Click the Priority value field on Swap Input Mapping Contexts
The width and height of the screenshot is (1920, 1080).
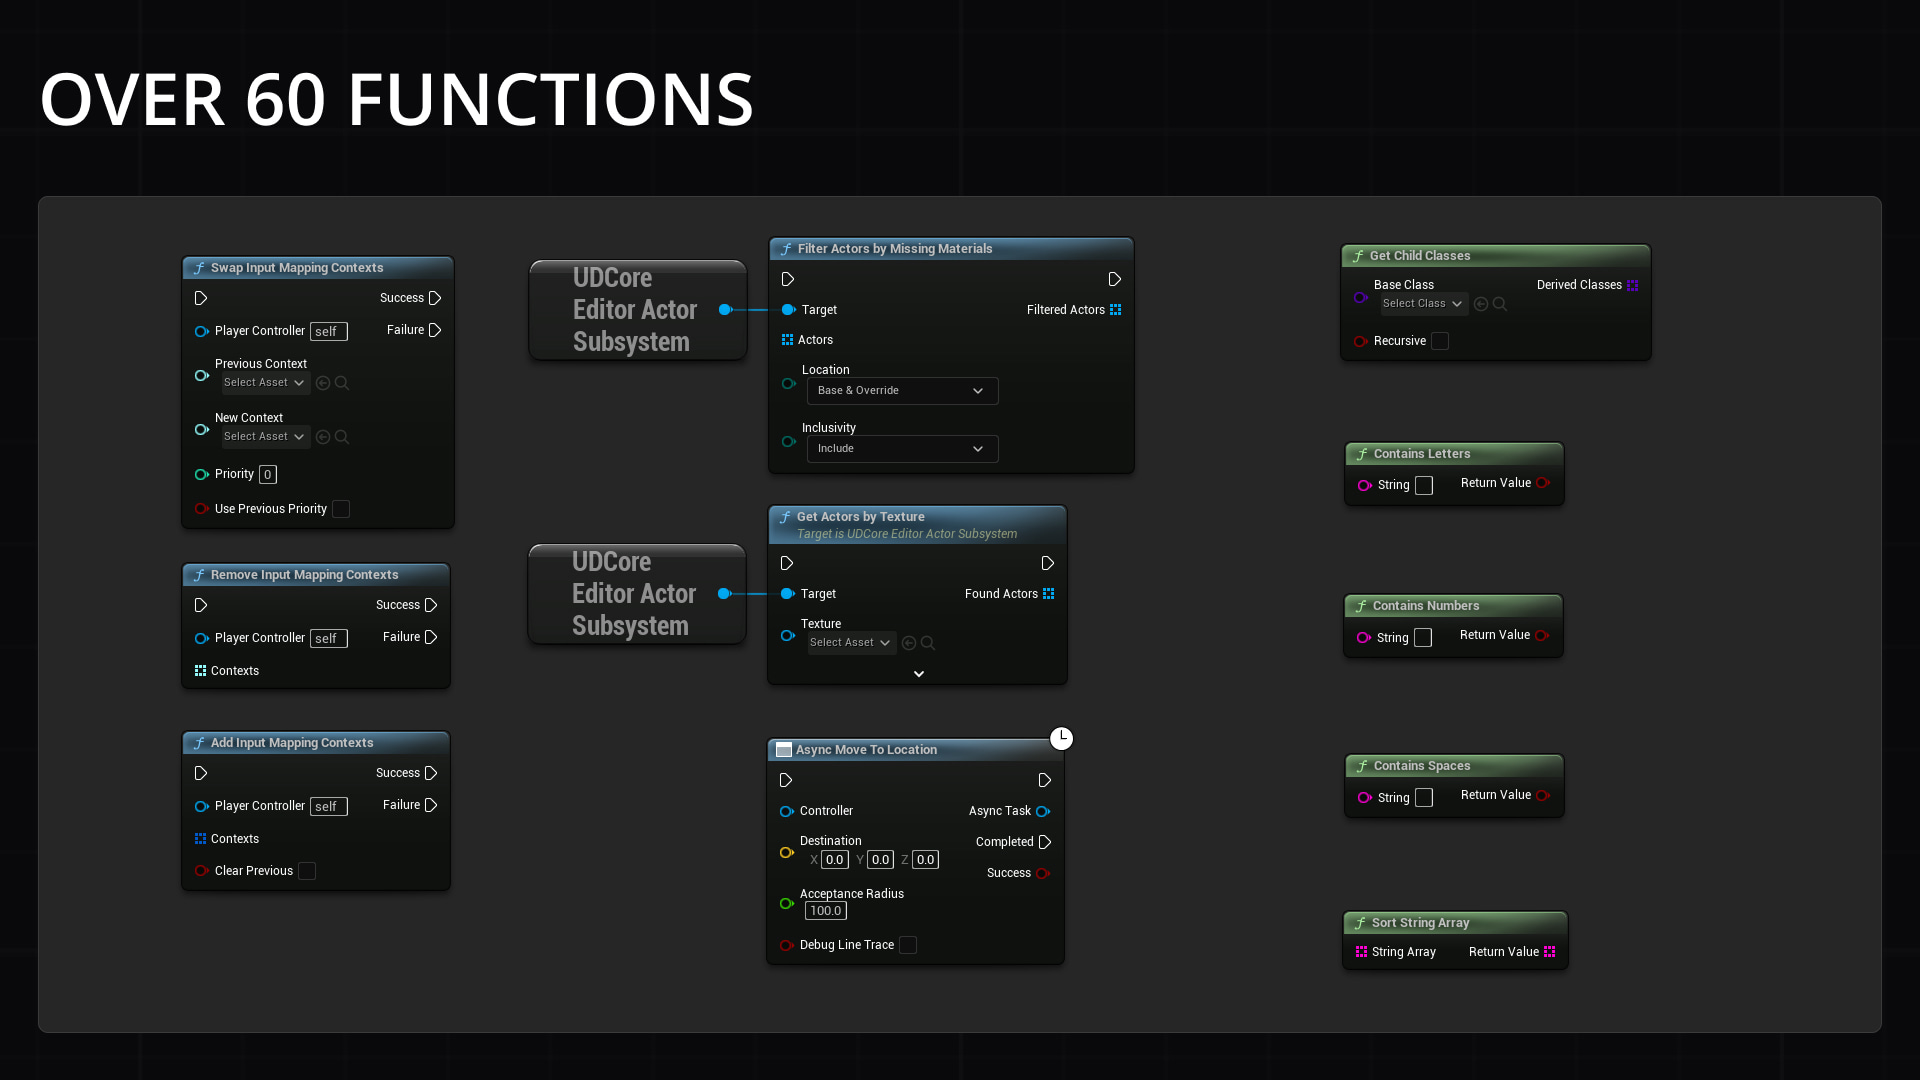(268, 474)
